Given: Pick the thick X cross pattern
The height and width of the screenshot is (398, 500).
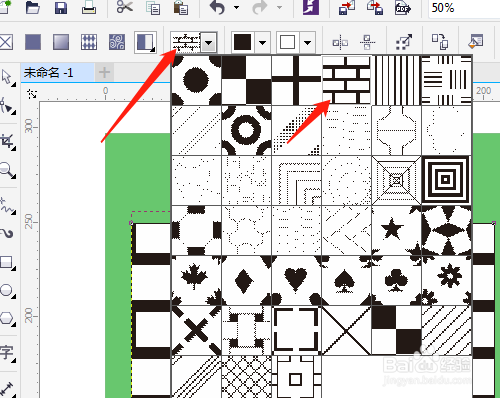Looking at the screenshot, I should 196,330.
